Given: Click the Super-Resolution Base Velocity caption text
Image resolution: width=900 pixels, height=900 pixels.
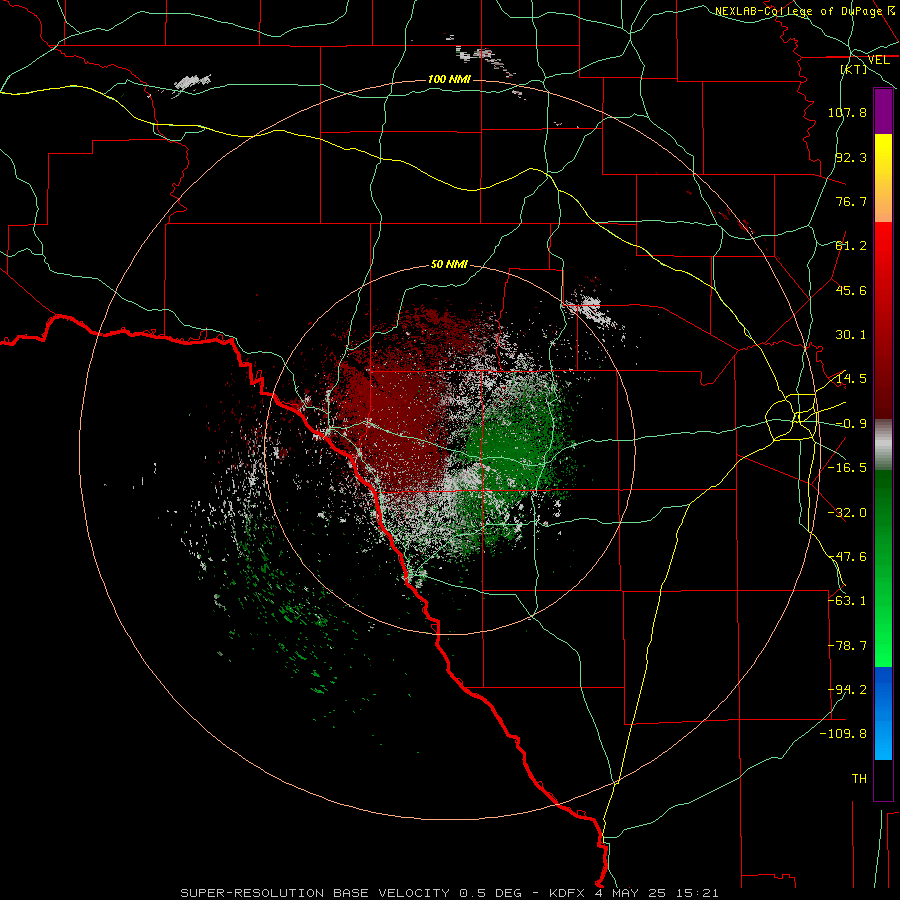Looking at the screenshot, I should 449,893.
